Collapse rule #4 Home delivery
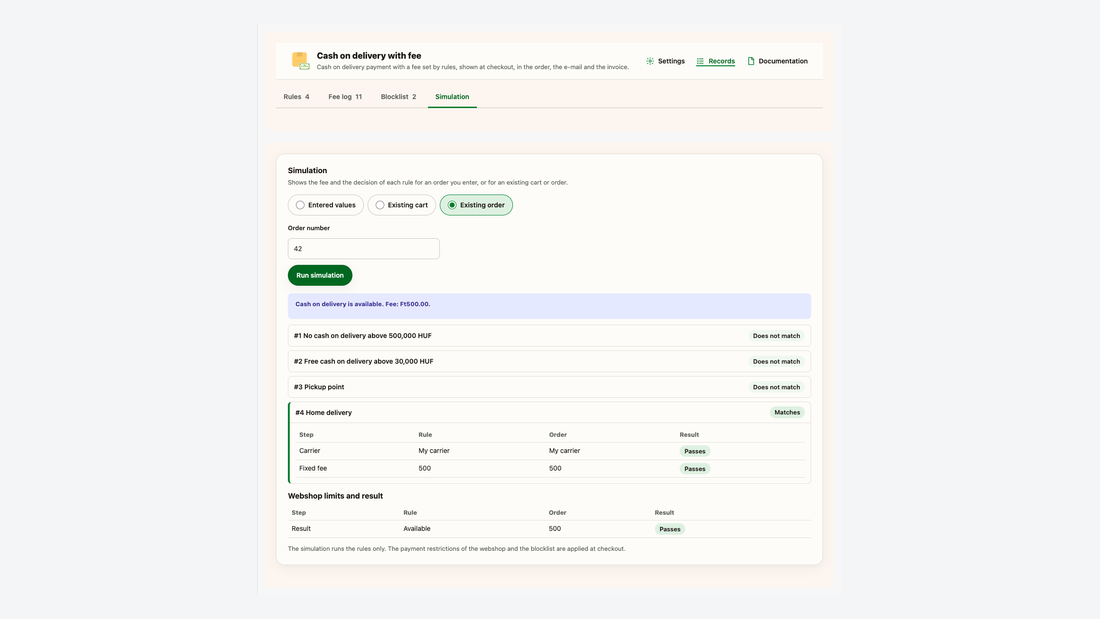The width and height of the screenshot is (1100, 619). click(x=549, y=413)
